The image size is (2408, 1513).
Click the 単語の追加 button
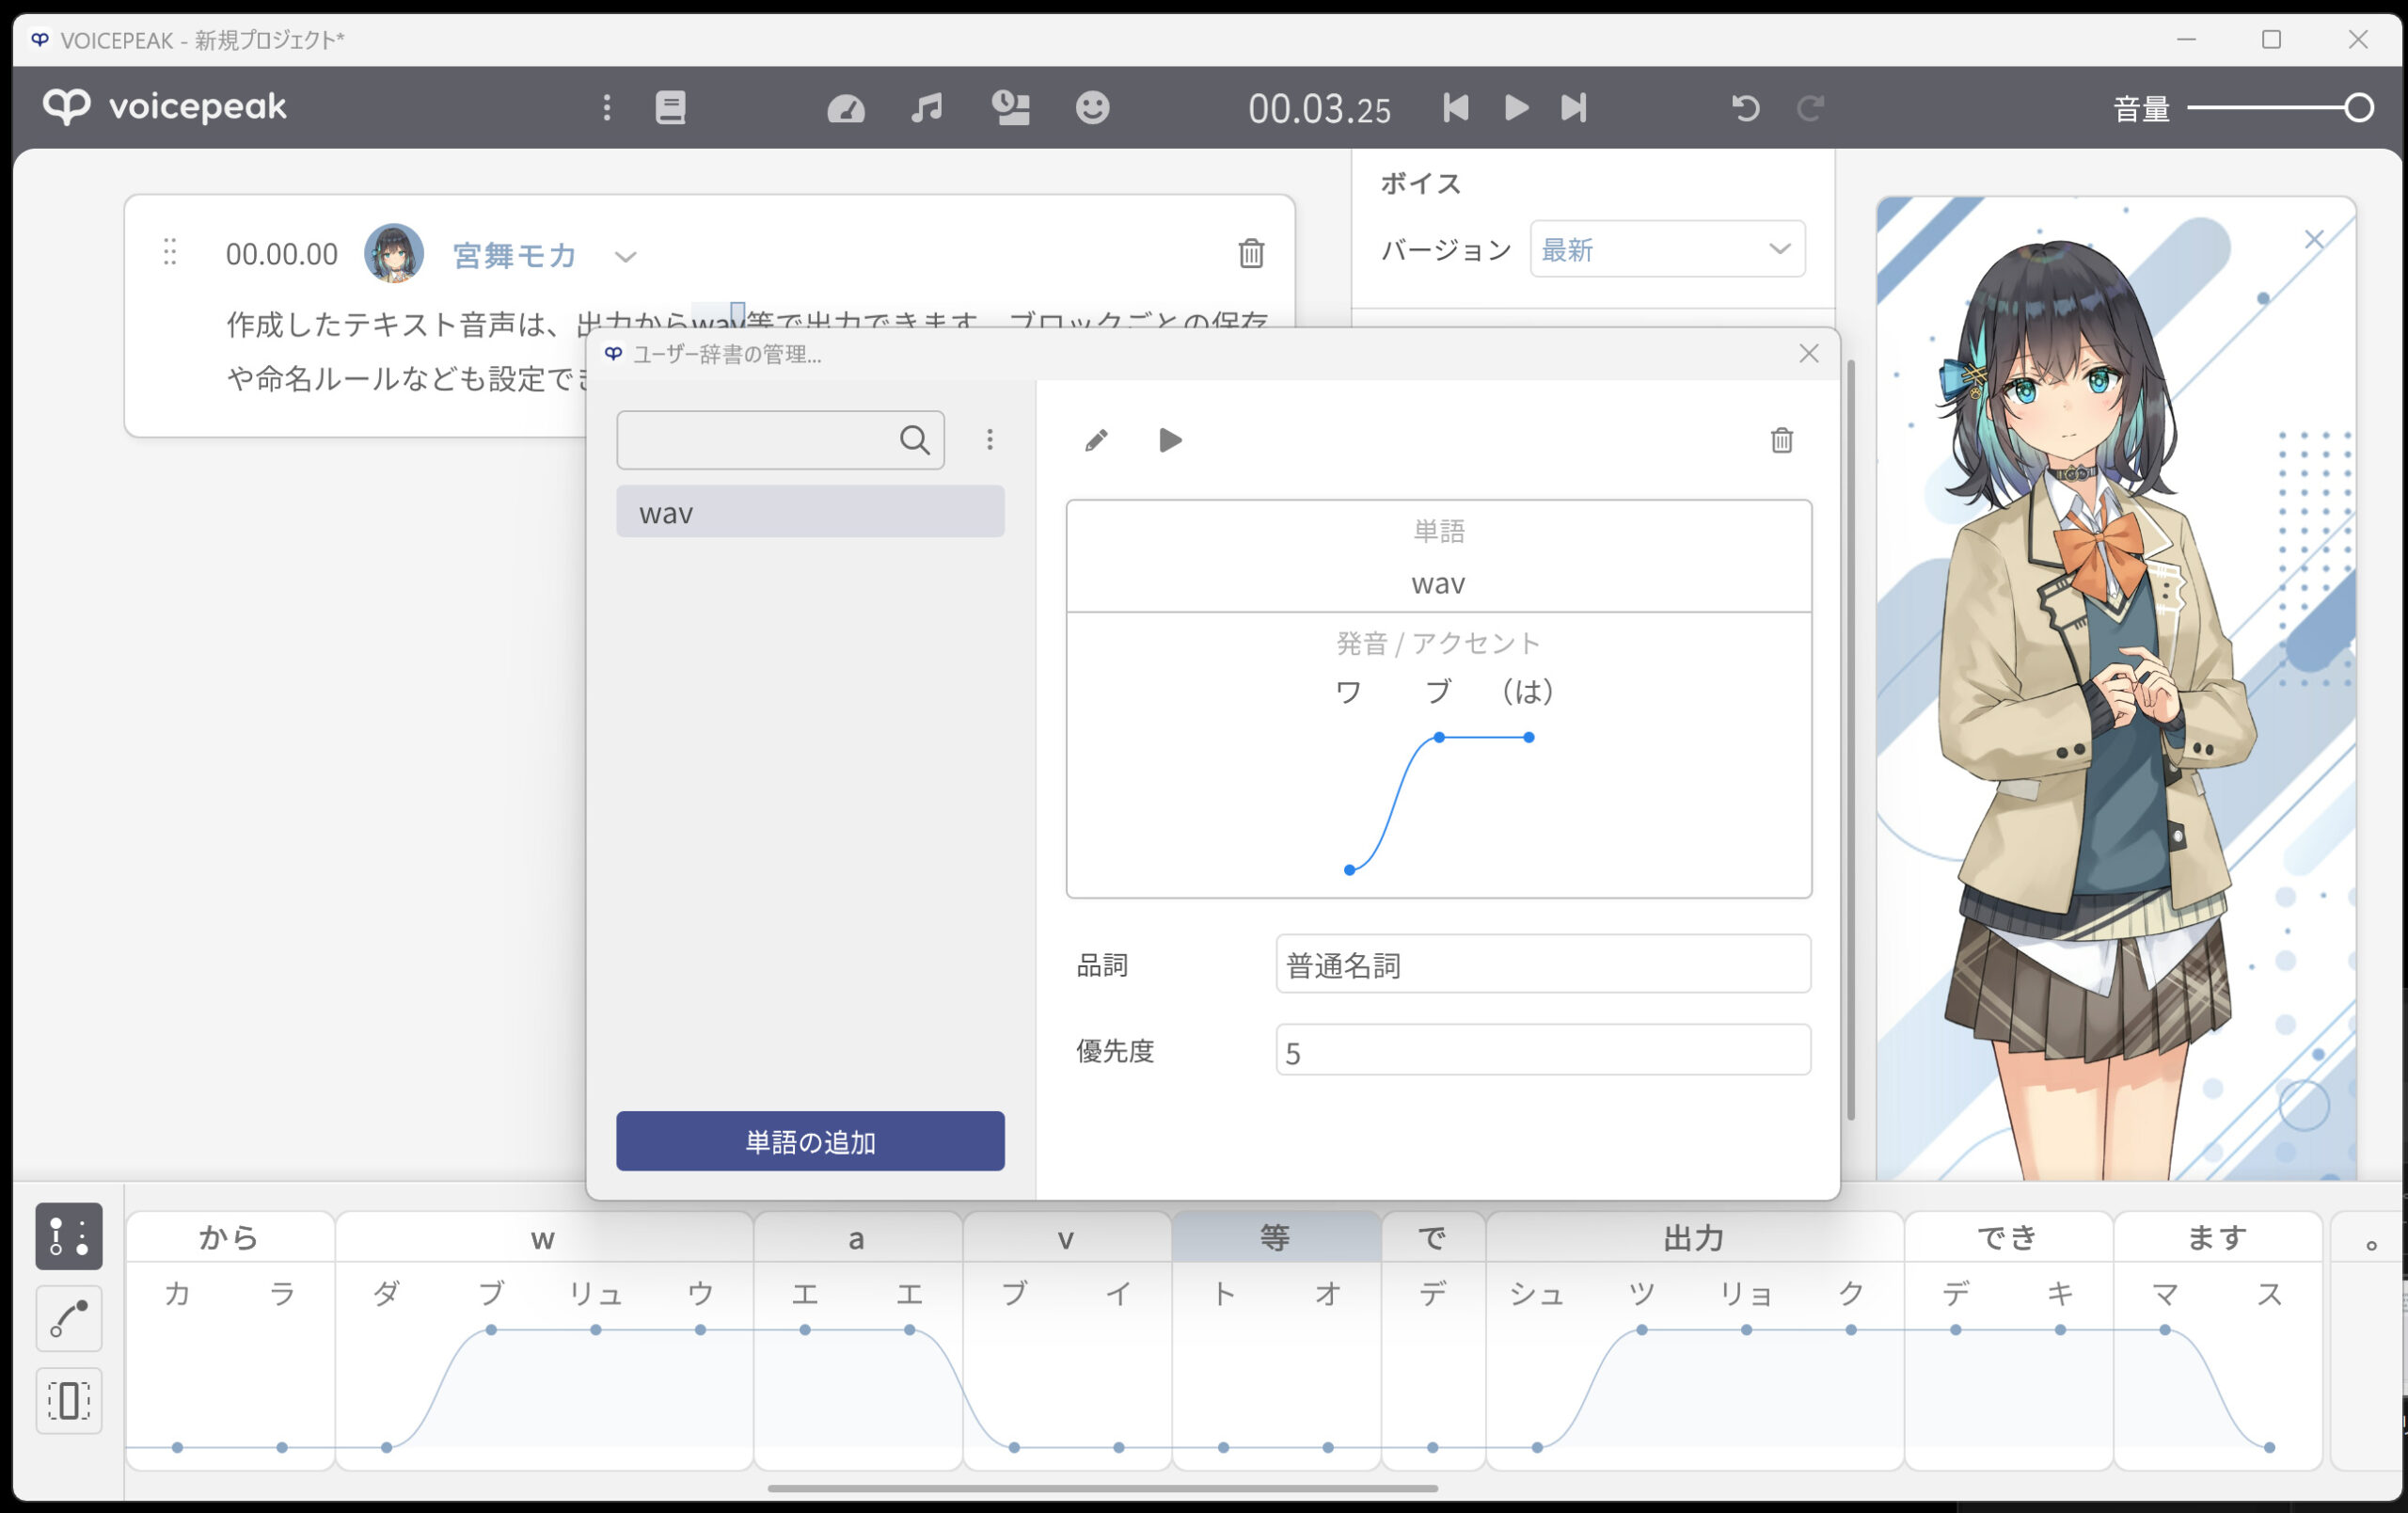click(810, 1141)
